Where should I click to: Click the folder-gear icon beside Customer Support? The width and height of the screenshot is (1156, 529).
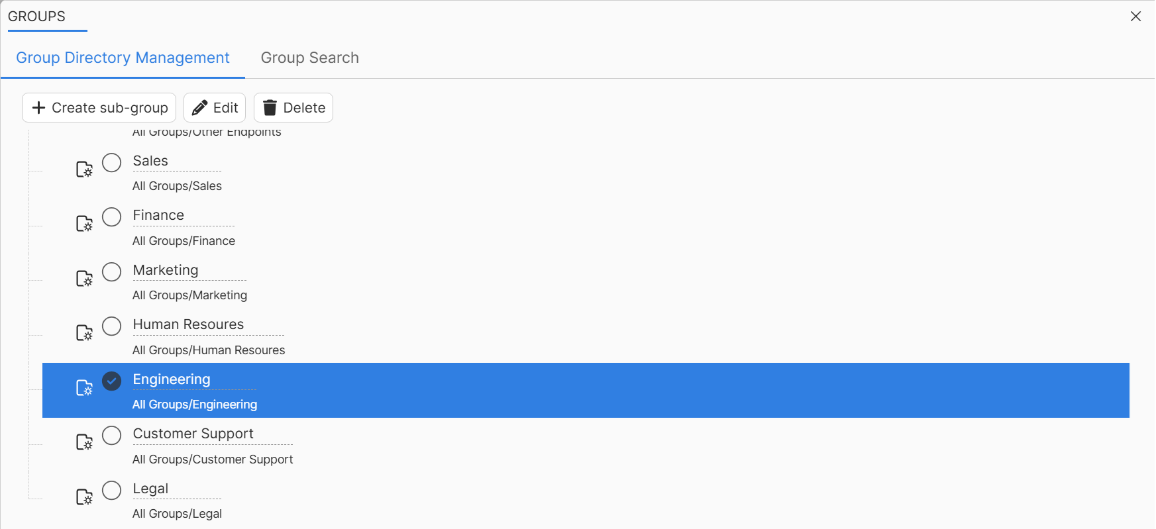[x=85, y=442]
